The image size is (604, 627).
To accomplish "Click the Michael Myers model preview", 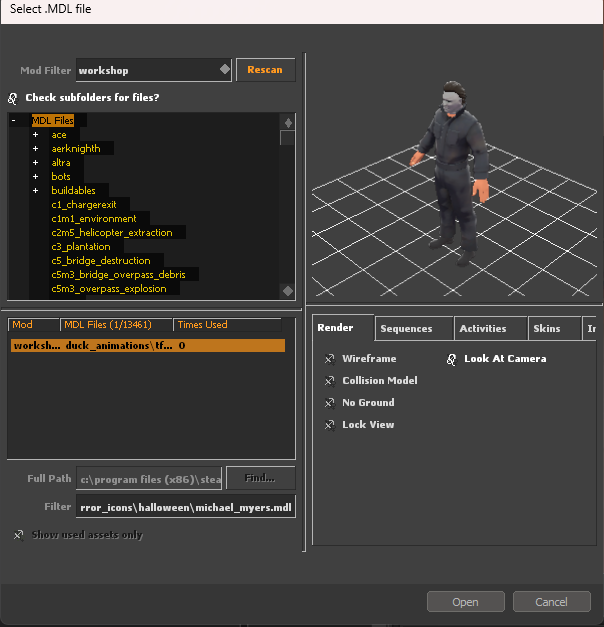I will [x=452, y=172].
